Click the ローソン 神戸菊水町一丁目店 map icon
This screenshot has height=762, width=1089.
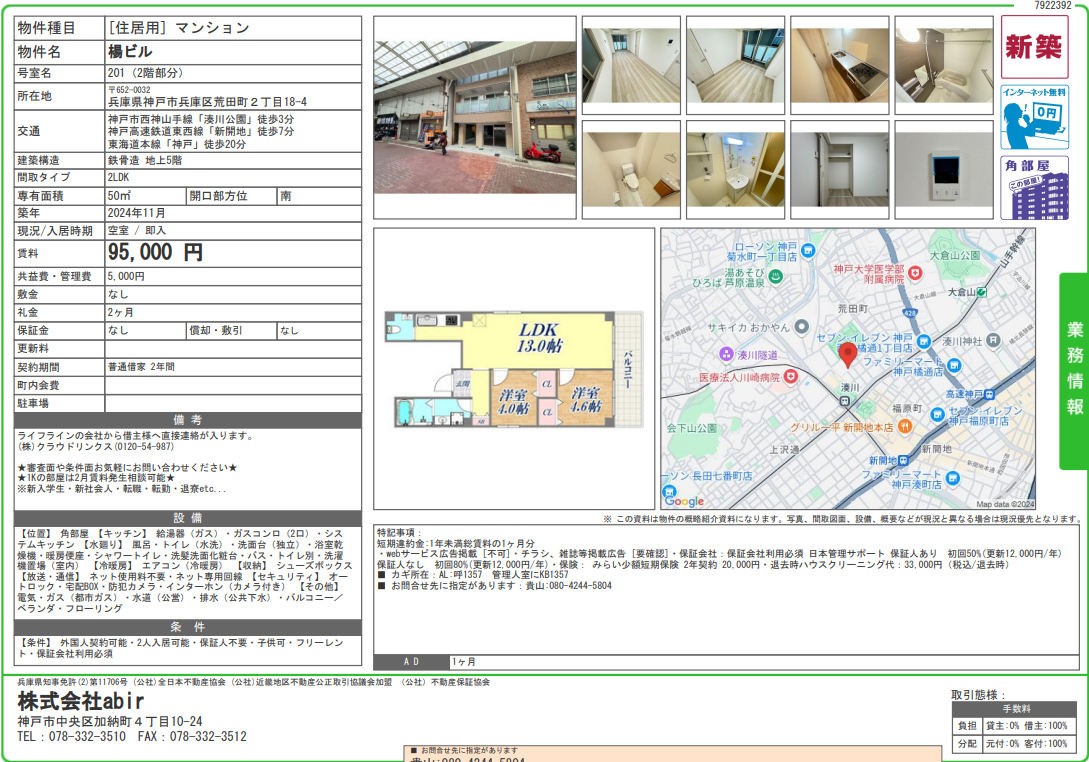(x=808, y=251)
